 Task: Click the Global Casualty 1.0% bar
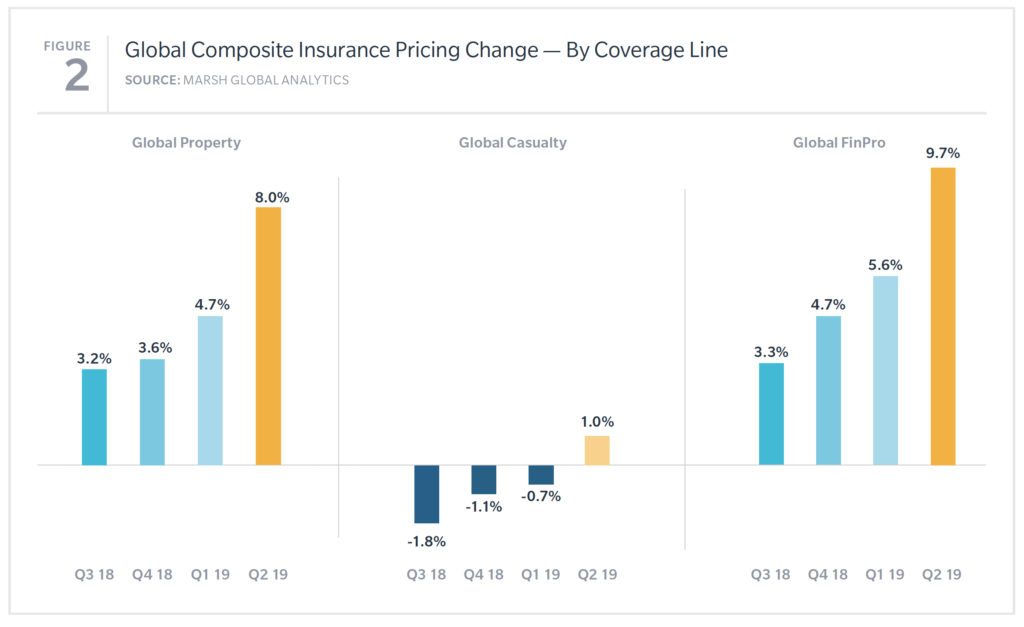[x=597, y=450]
